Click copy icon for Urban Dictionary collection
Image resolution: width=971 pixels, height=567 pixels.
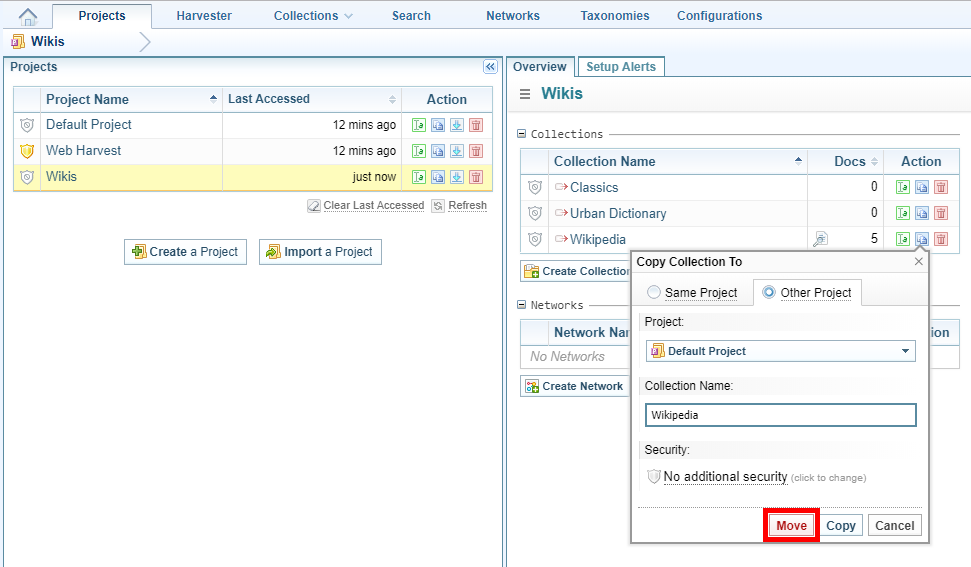click(x=922, y=214)
